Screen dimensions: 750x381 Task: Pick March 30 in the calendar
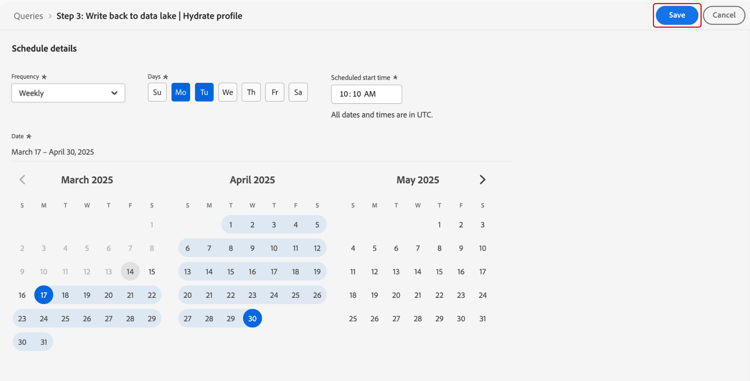pos(22,342)
